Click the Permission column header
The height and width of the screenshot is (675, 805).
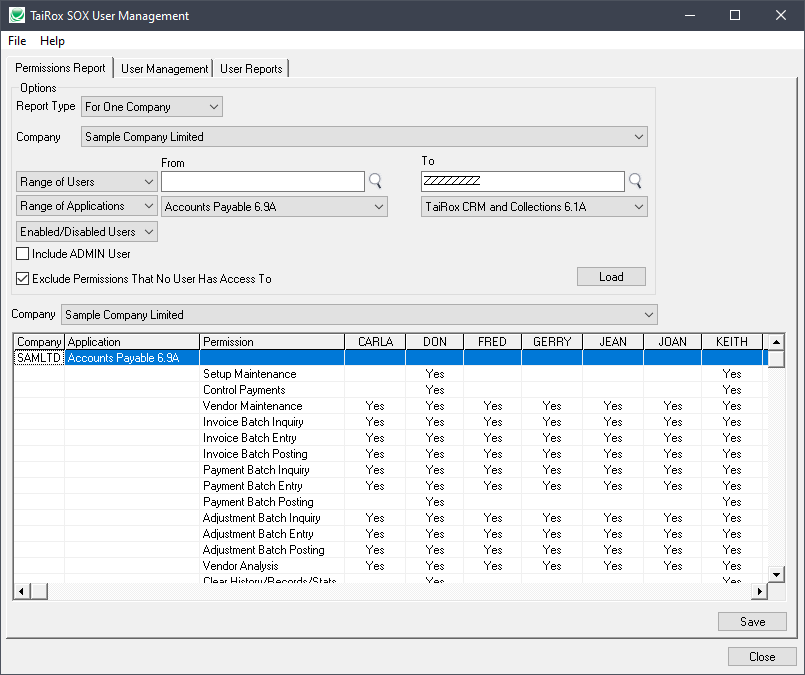tap(272, 342)
